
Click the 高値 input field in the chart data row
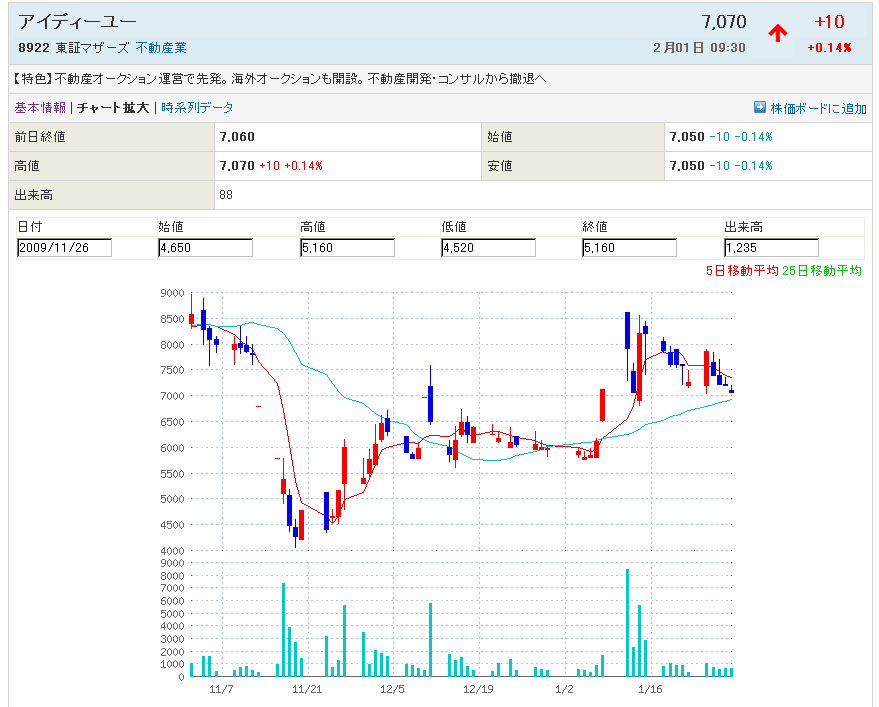click(x=347, y=248)
